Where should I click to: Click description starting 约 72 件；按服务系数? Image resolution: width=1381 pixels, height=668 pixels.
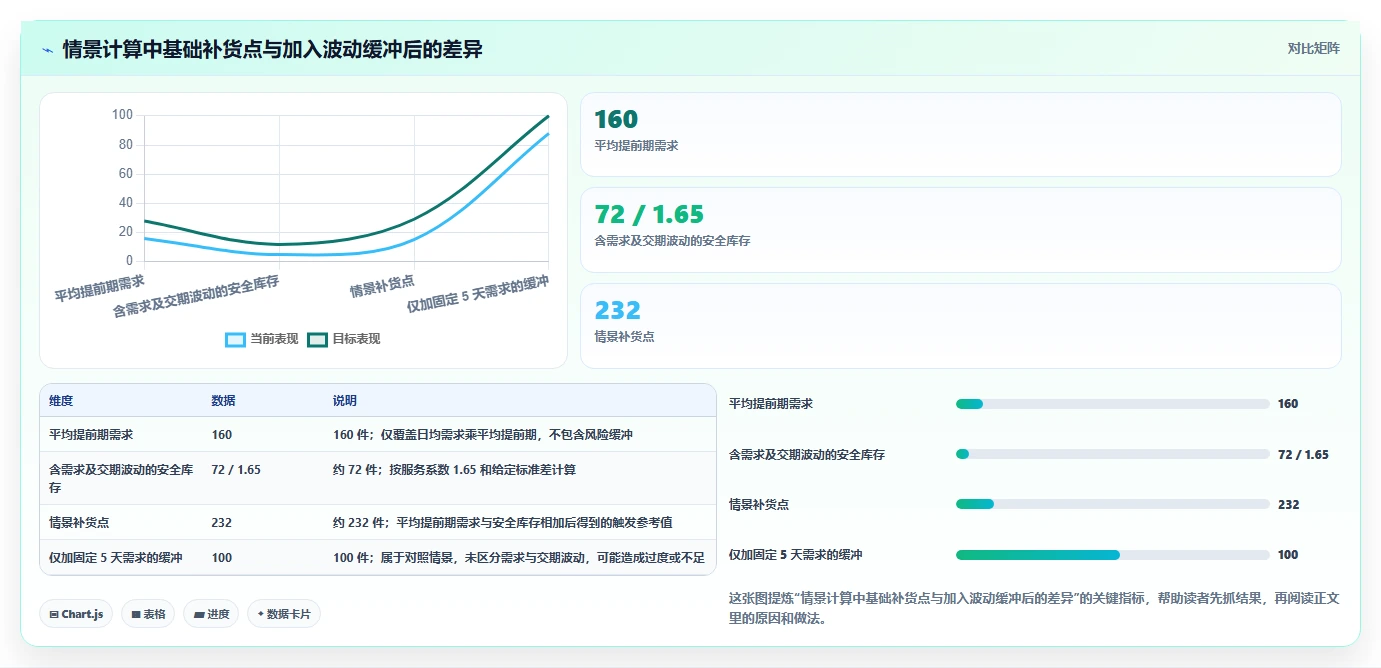point(454,470)
